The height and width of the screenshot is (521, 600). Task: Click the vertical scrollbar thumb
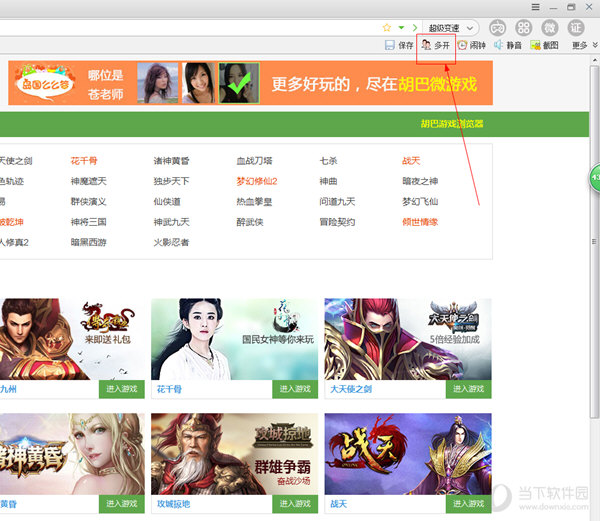pyautogui.click(x=594, y=241)
